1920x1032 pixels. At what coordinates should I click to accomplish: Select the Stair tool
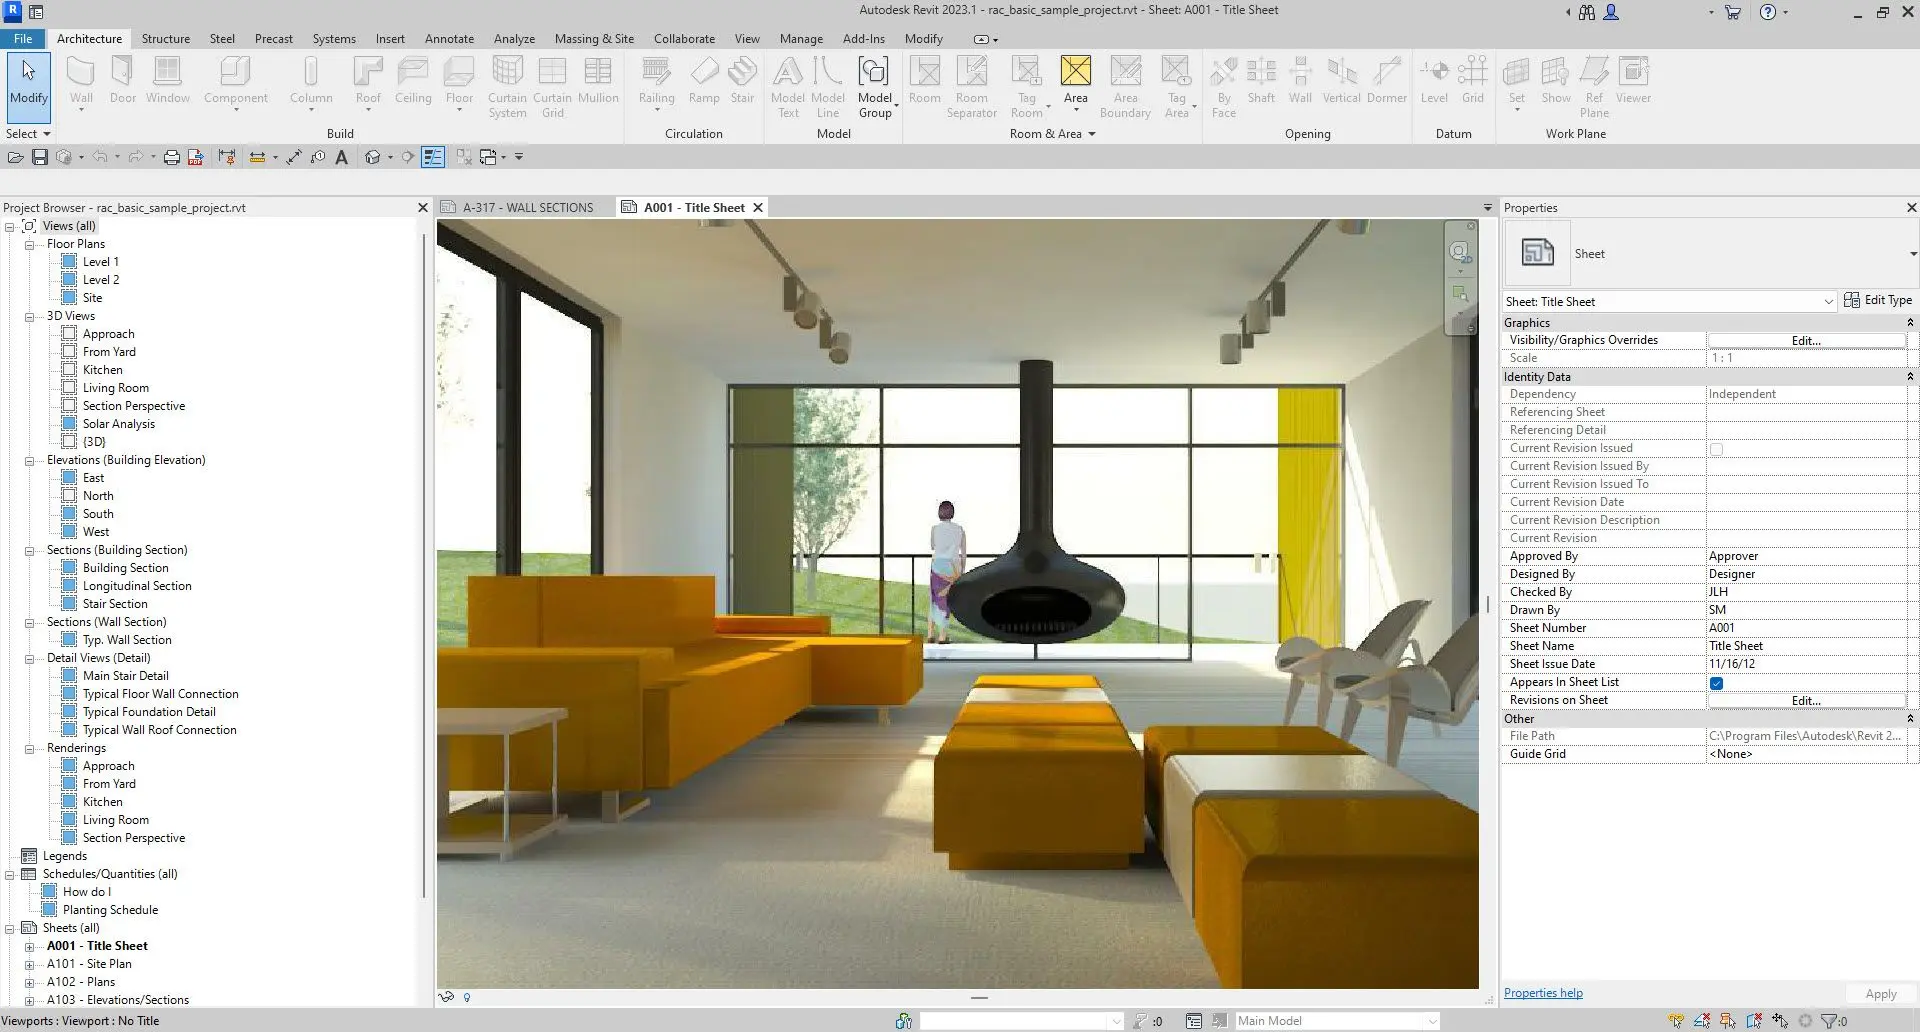(742, 81)
